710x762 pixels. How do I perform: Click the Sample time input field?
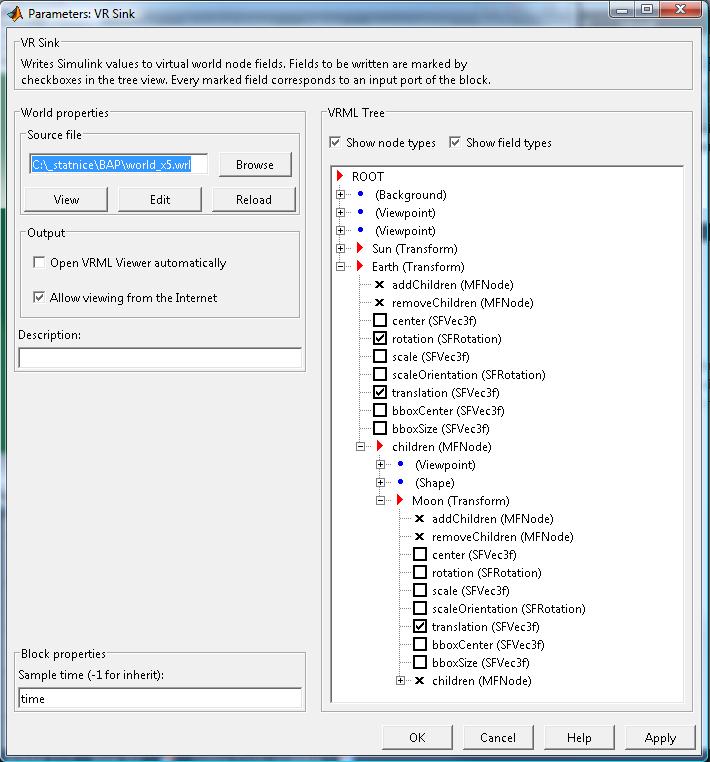click(159, 698)
